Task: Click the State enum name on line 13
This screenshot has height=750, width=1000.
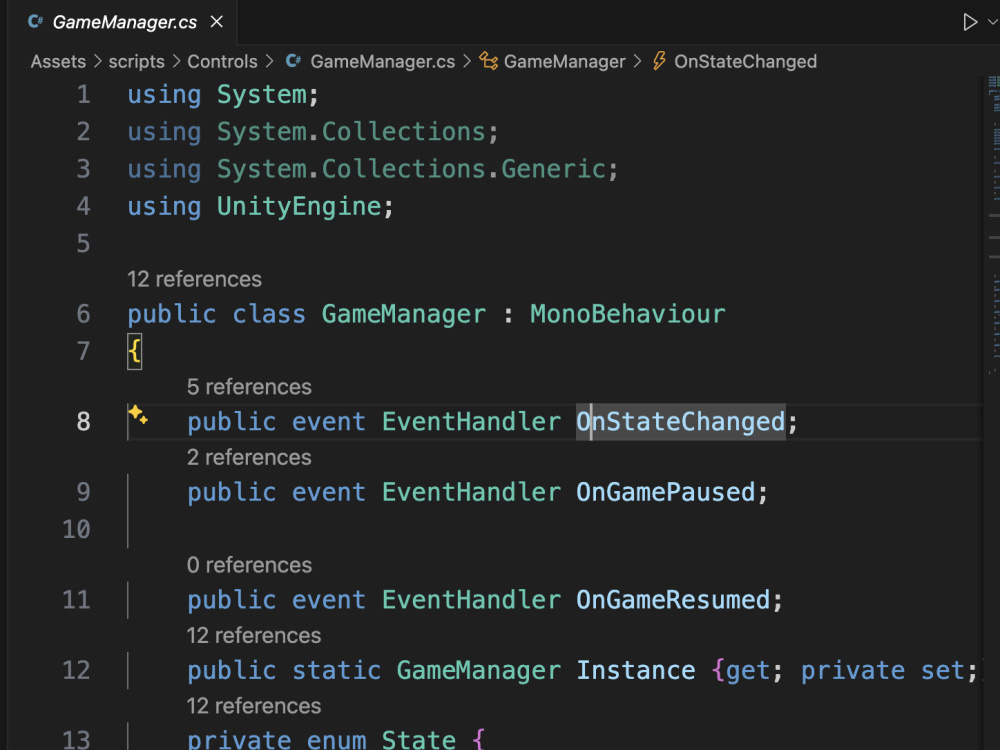Action: pos(418,740)
